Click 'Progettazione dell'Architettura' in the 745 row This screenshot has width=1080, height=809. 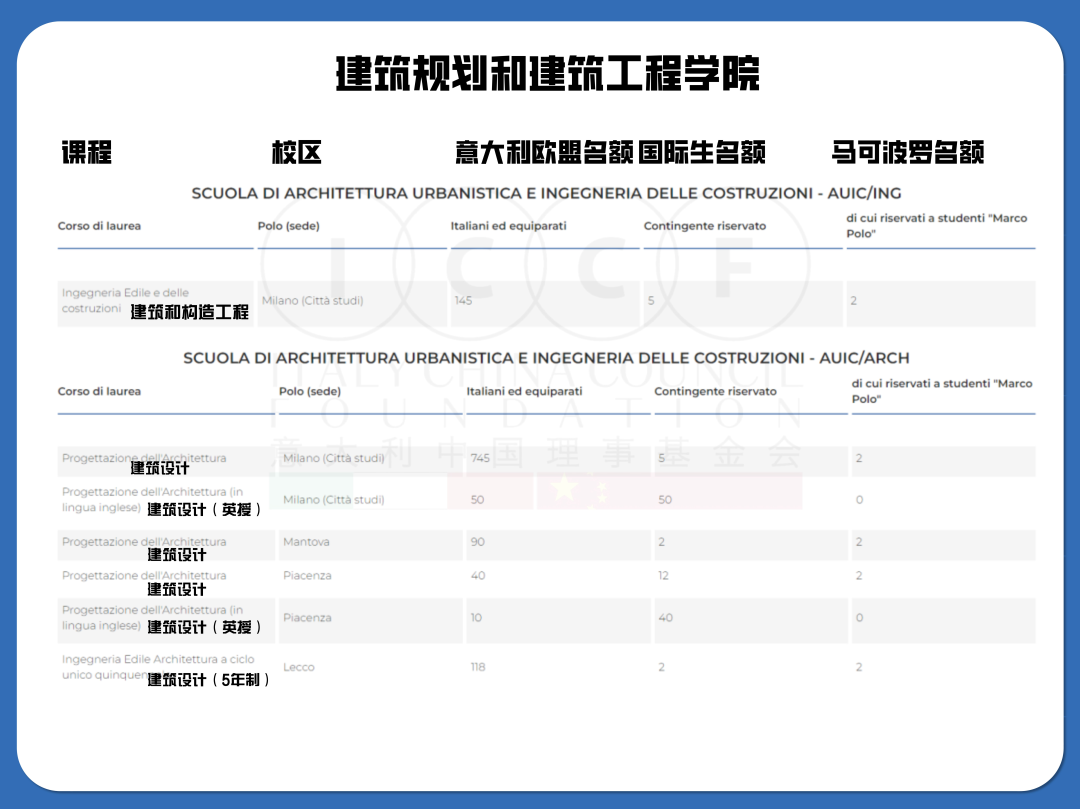[x=144, y=458]
